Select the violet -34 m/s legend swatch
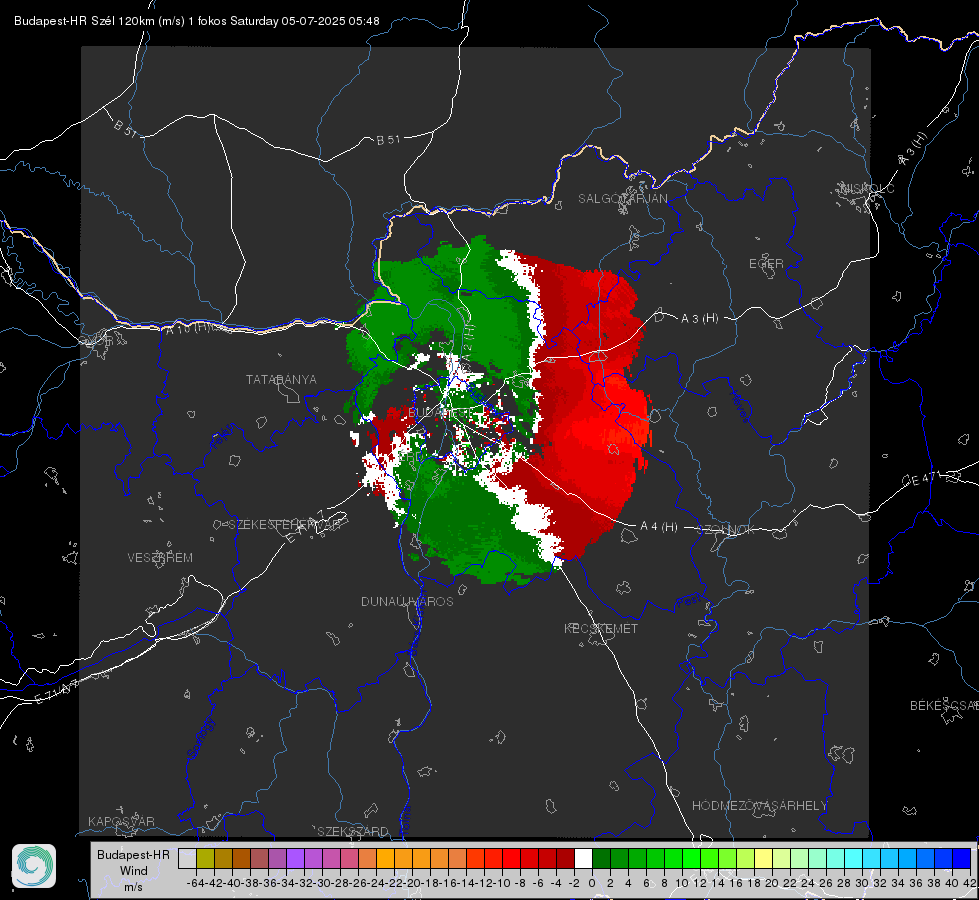 tap(295, 858)
